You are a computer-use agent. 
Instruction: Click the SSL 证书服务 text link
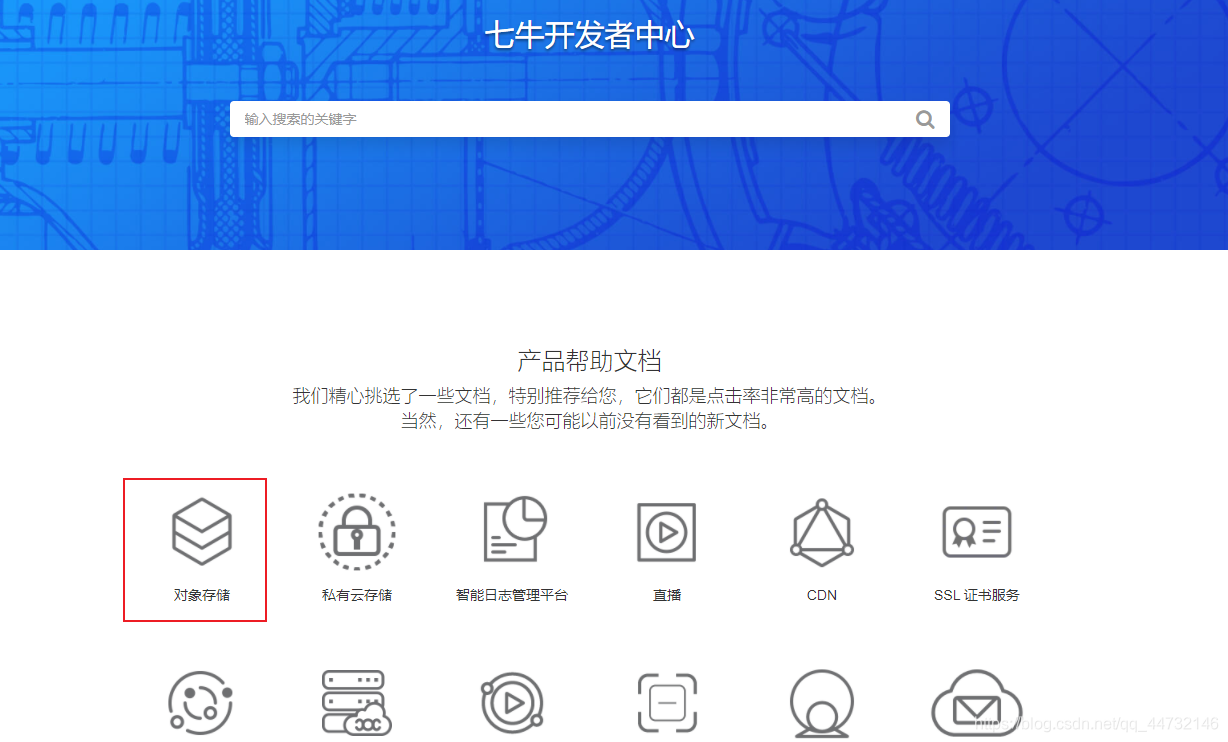[x=977, y=595]
